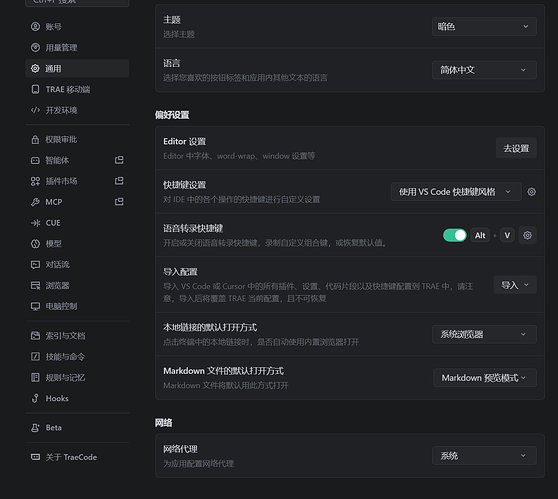
Task: Click the popout icon next to MCP
Action: 119,202
